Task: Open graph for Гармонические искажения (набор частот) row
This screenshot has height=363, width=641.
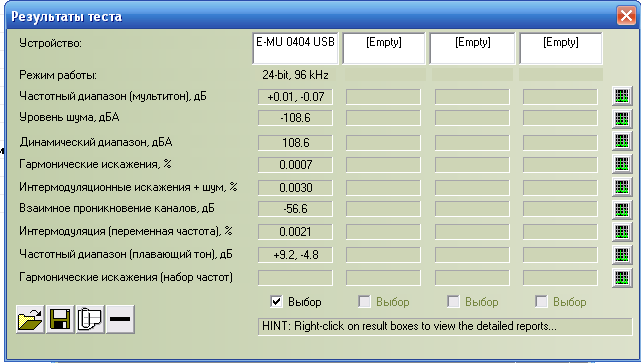Action: (622, 278)
